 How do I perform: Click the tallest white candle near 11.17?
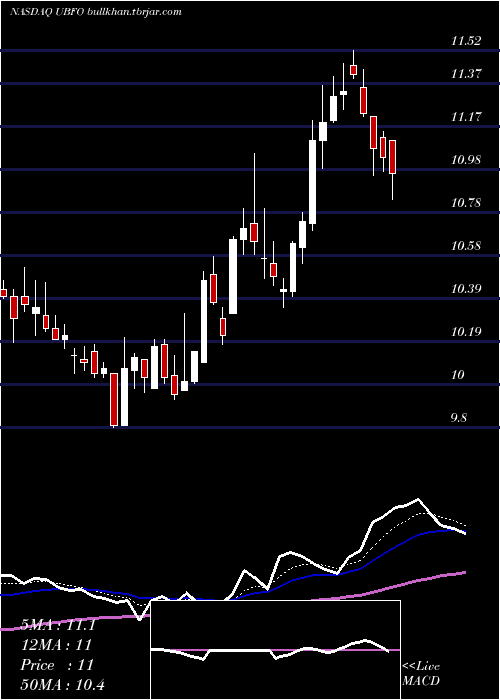pyautogui.click(x=312, y=182)
